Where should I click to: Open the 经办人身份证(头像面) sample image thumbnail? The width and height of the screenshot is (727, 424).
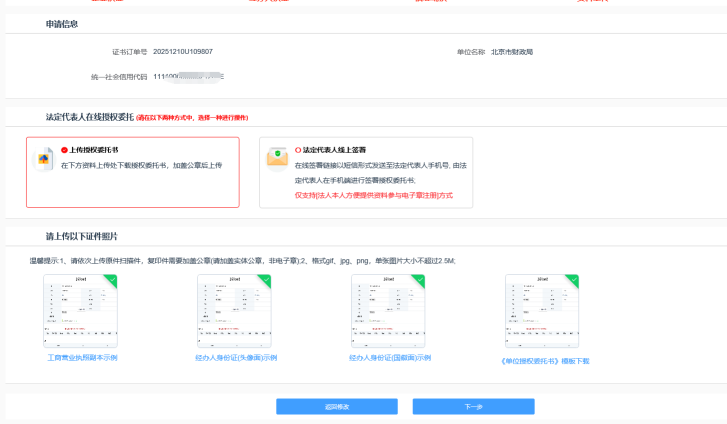tap(234, 311)
